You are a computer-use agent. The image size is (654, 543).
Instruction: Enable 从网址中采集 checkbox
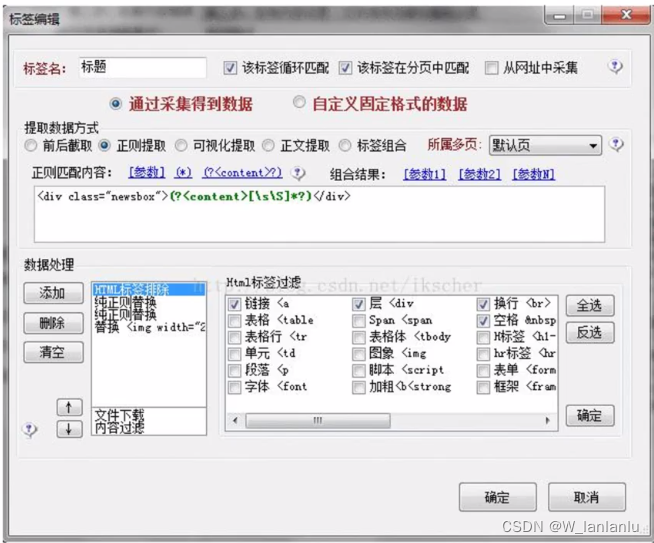click(491, 68)
